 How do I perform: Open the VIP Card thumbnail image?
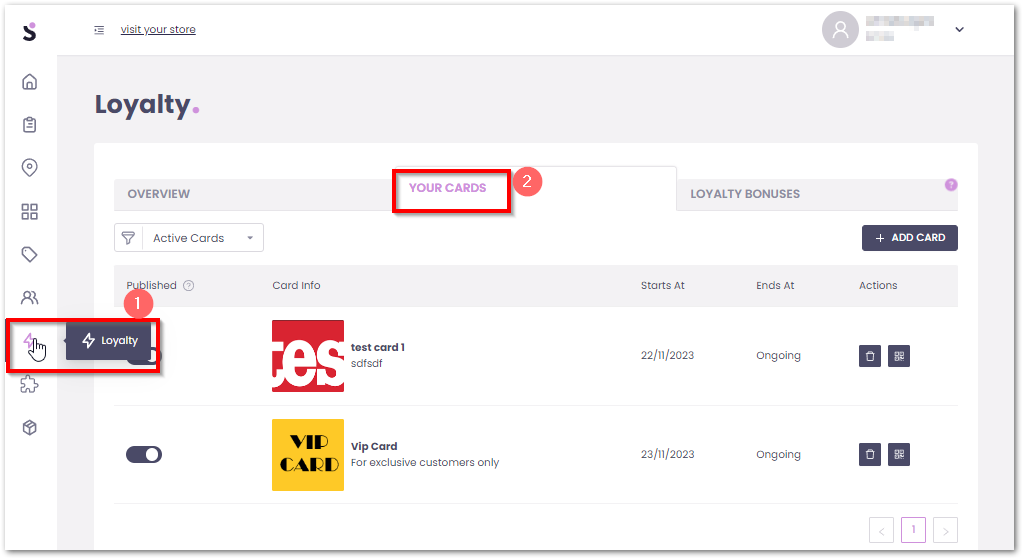tap(308, 455)
